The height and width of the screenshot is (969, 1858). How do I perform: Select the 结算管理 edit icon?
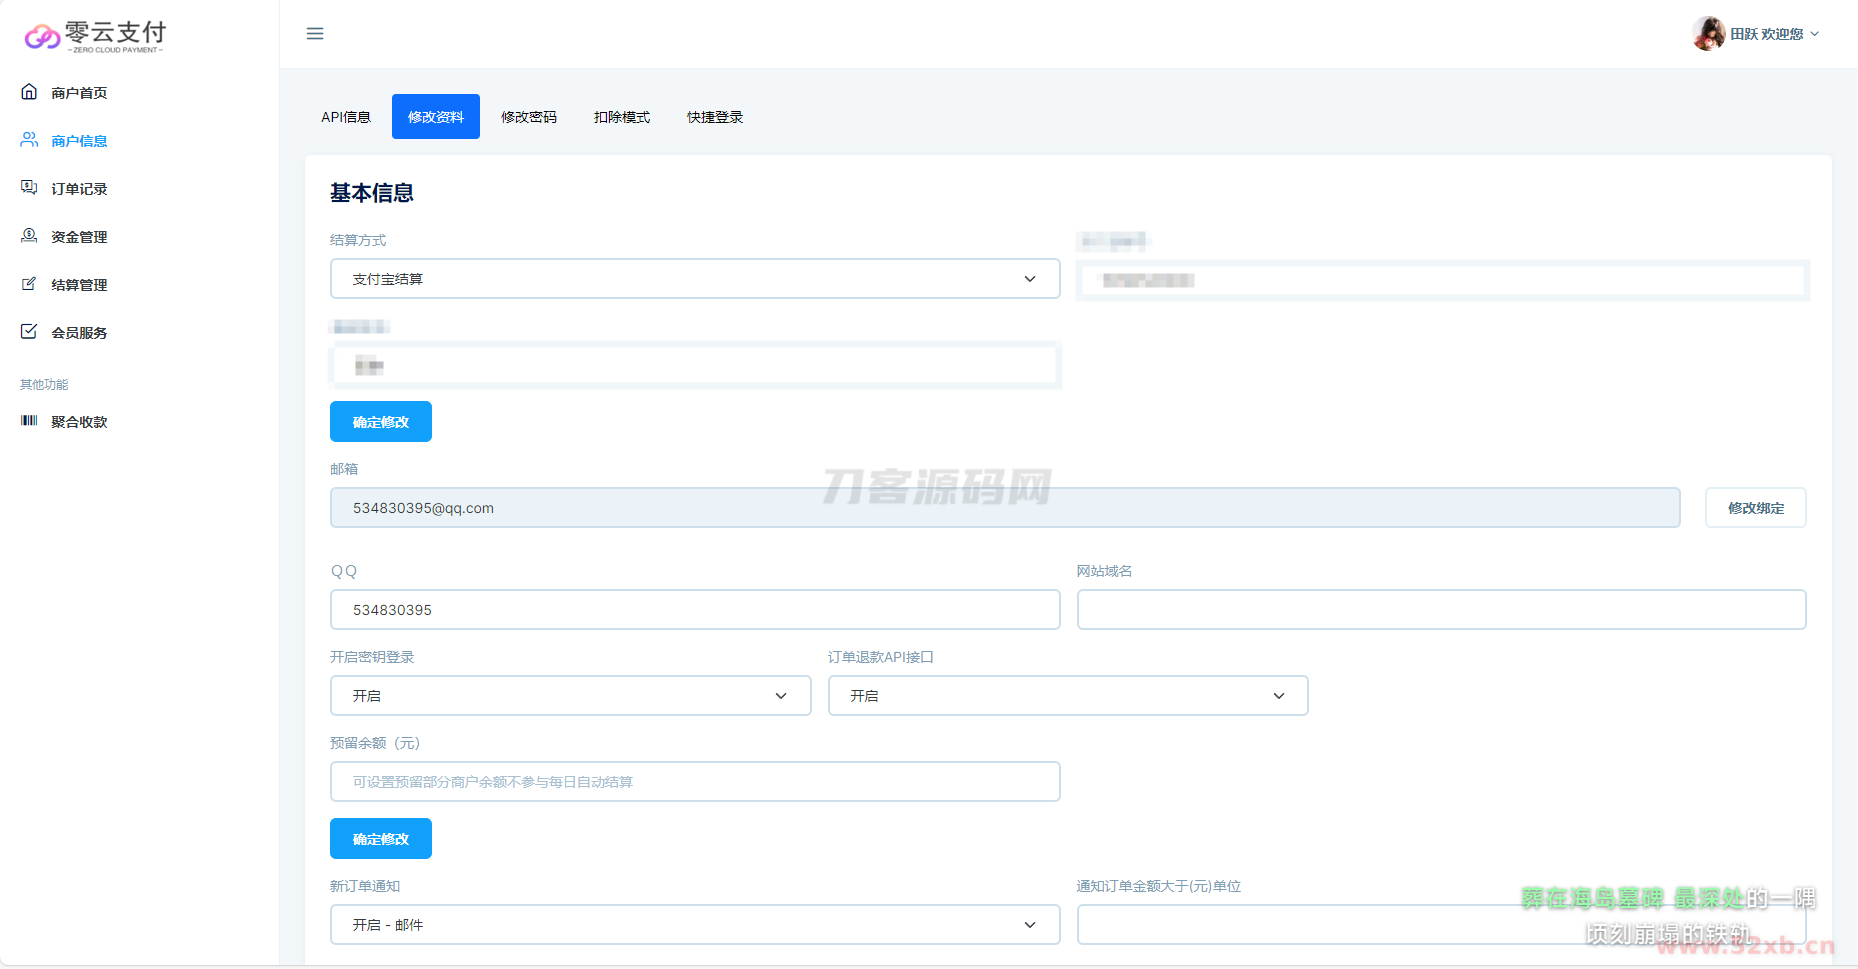[29, 284]
